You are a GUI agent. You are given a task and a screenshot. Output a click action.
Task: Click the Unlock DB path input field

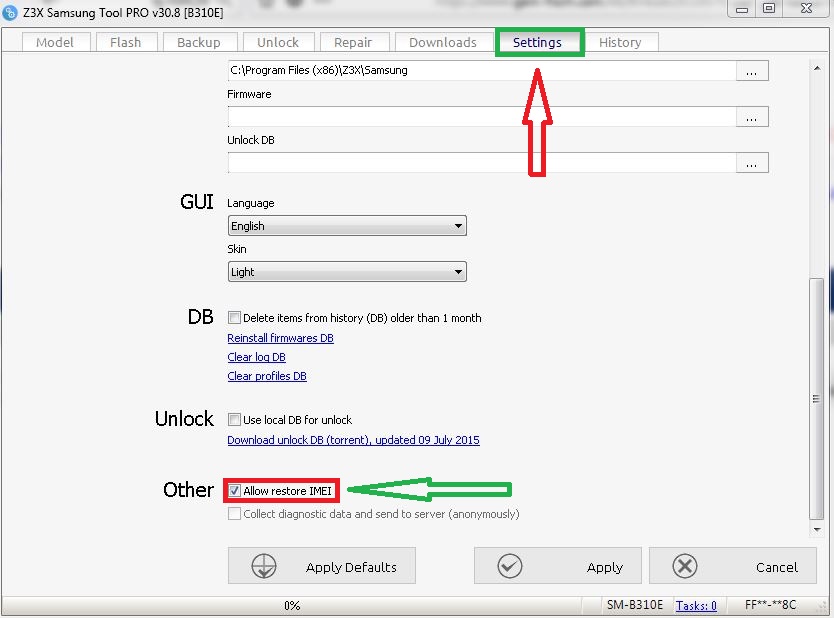482,163
